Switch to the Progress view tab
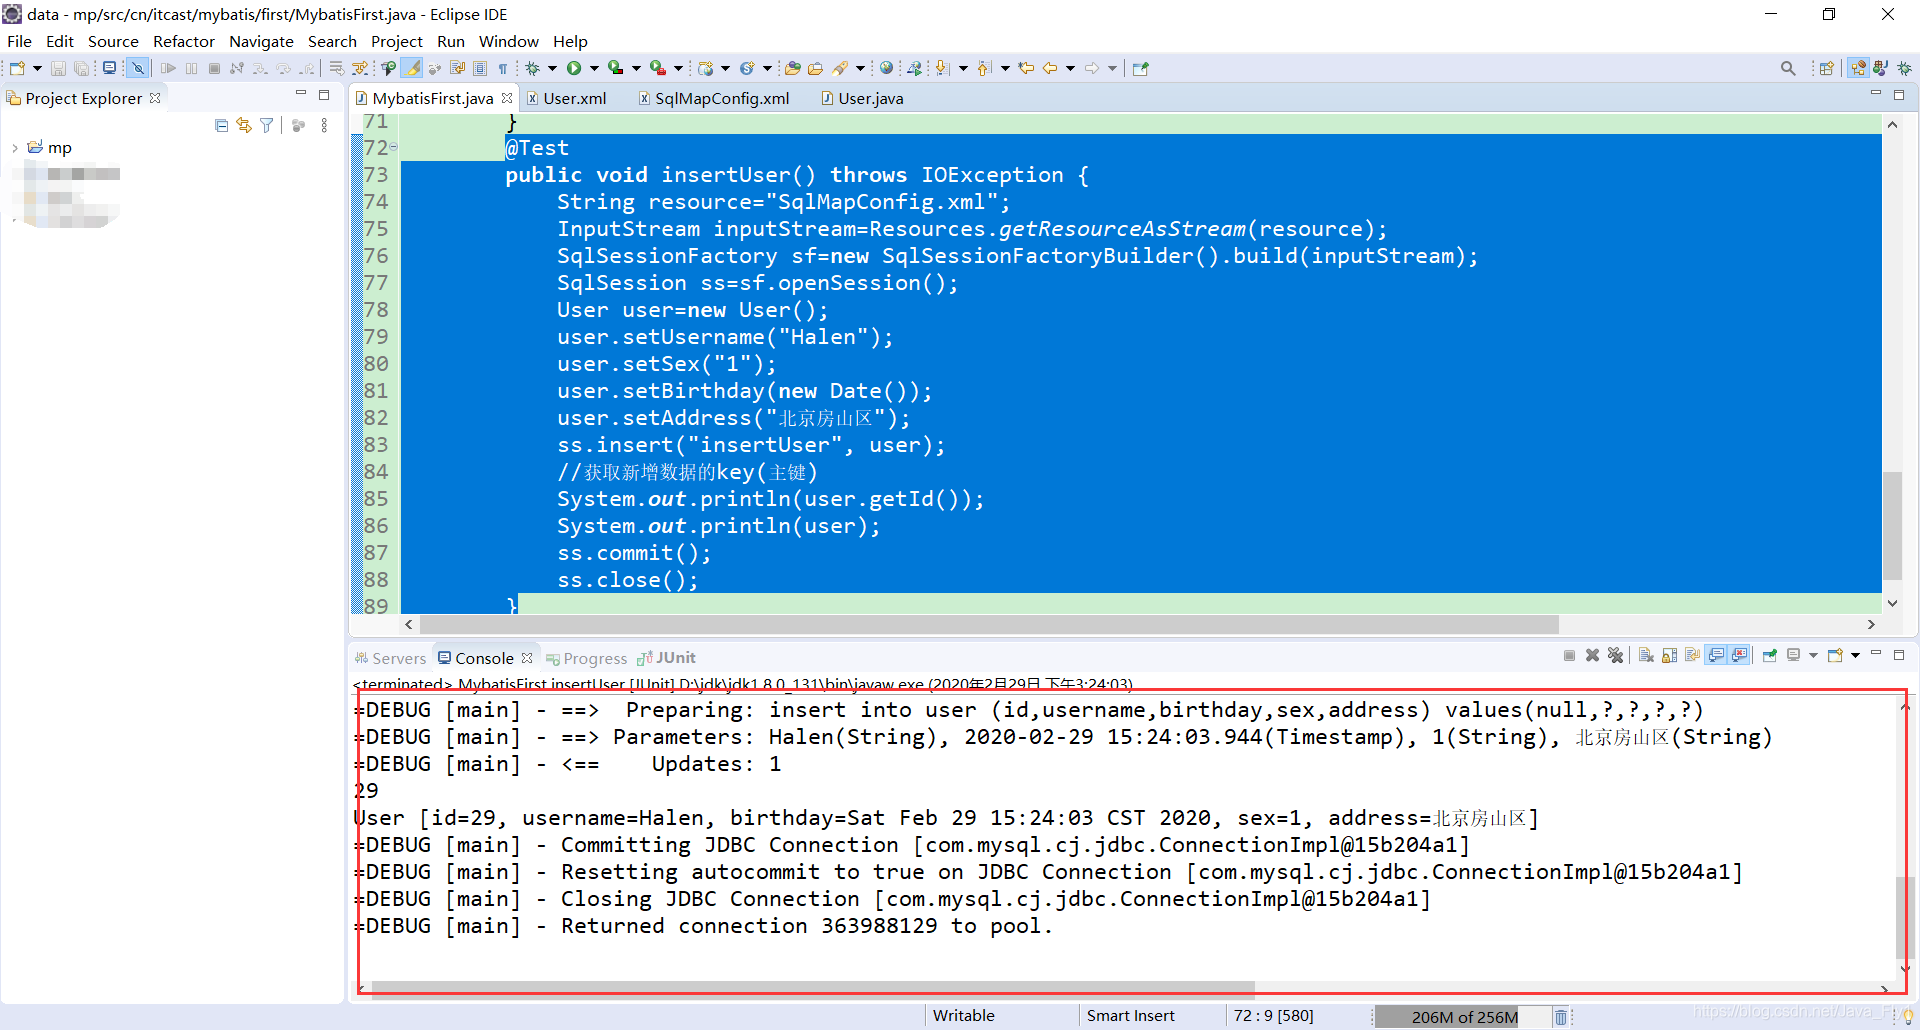 click(587, 658)
